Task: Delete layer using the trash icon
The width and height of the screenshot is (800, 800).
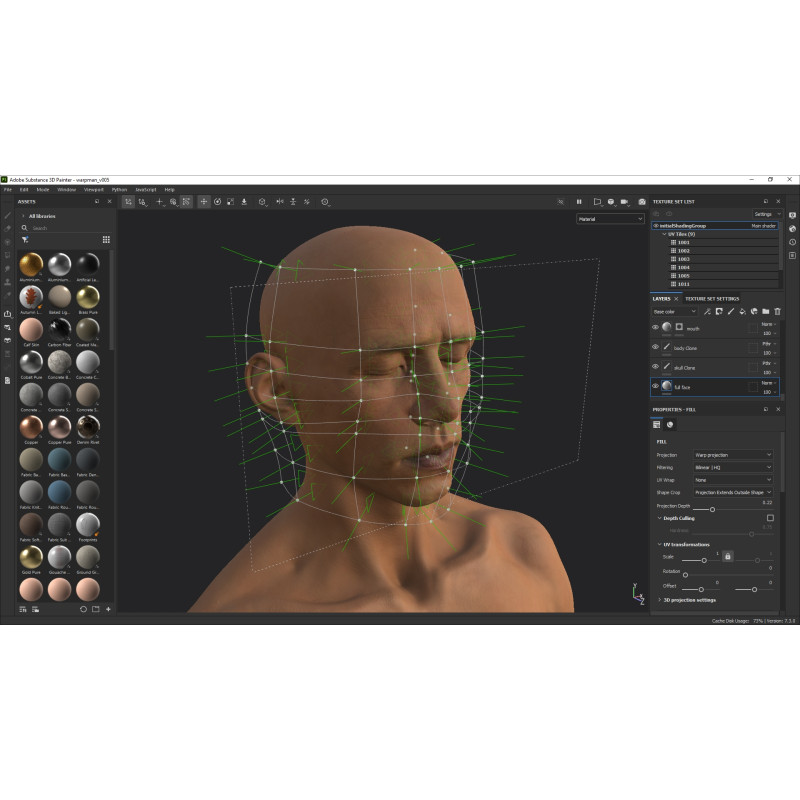Action: pos(777,311)
